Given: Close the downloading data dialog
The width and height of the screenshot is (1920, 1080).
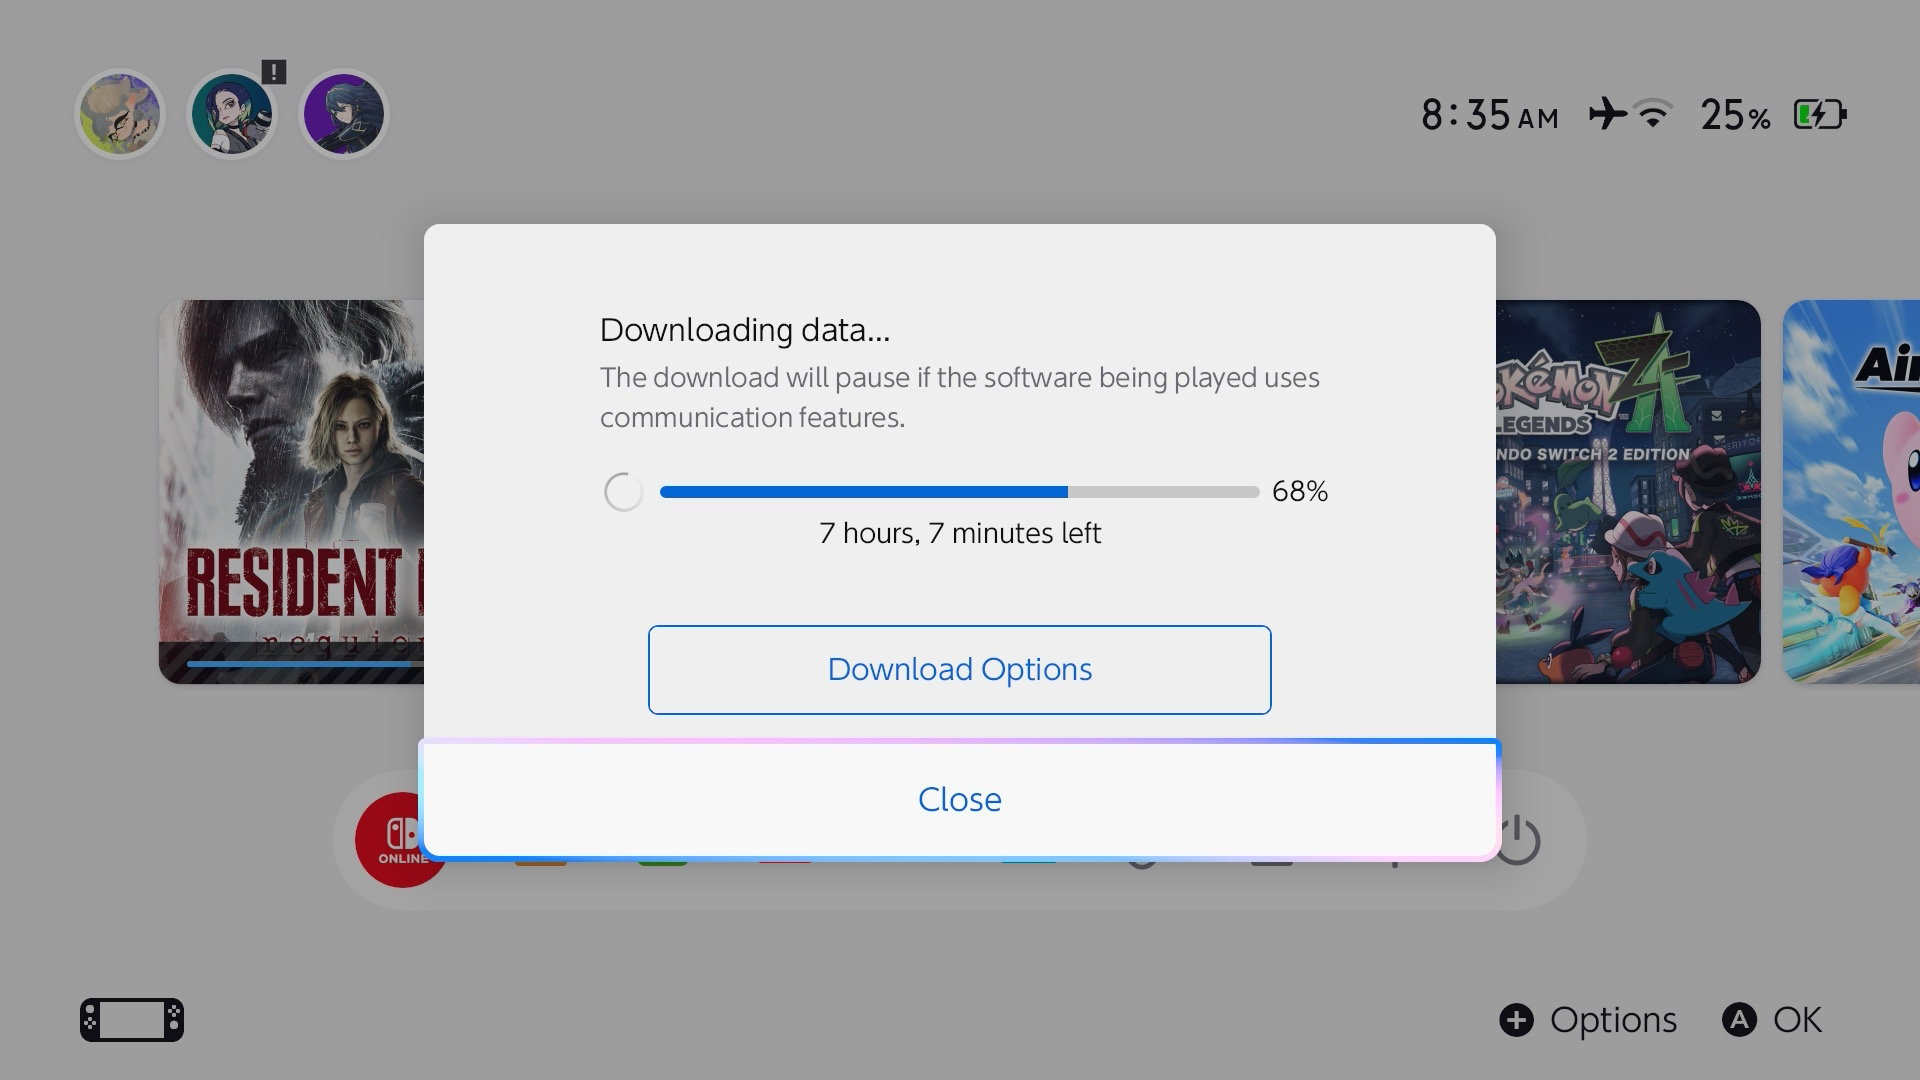Looking at the screenshot, I should point(959,800).
